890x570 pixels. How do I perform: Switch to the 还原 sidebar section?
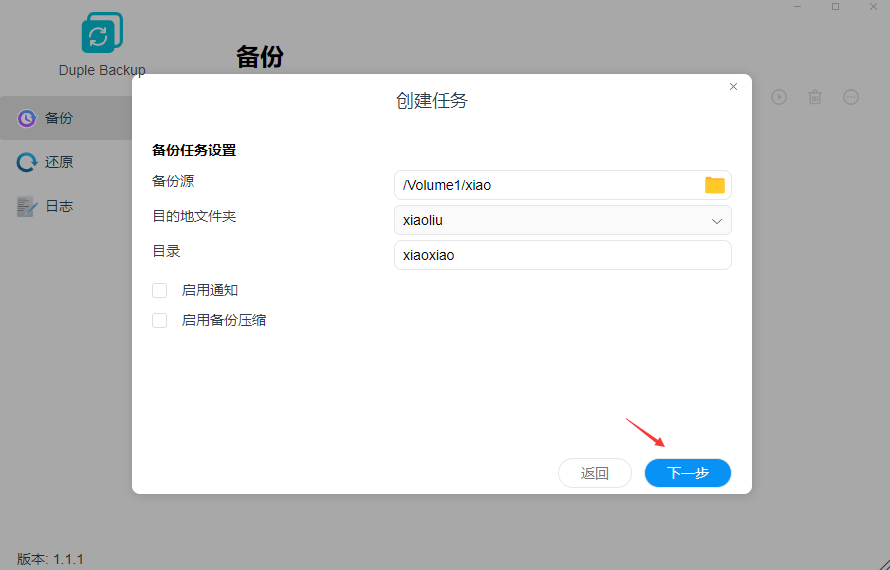tap(58, 162)
